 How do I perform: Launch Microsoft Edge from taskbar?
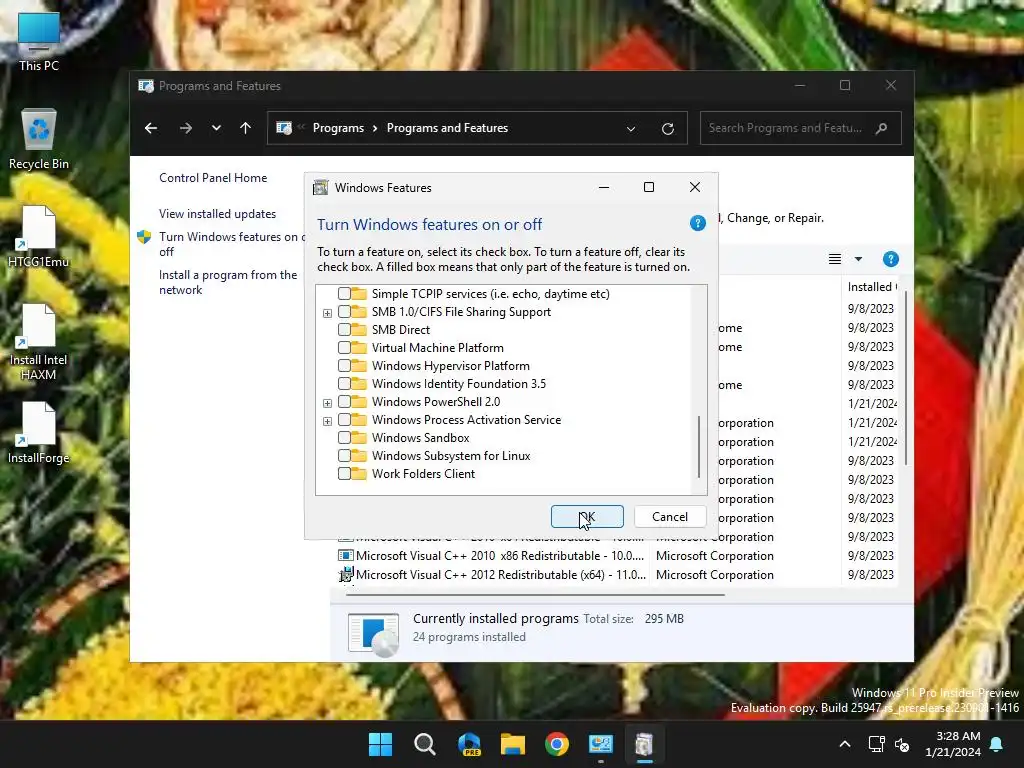pyautogui.click(x=469, y=744)
